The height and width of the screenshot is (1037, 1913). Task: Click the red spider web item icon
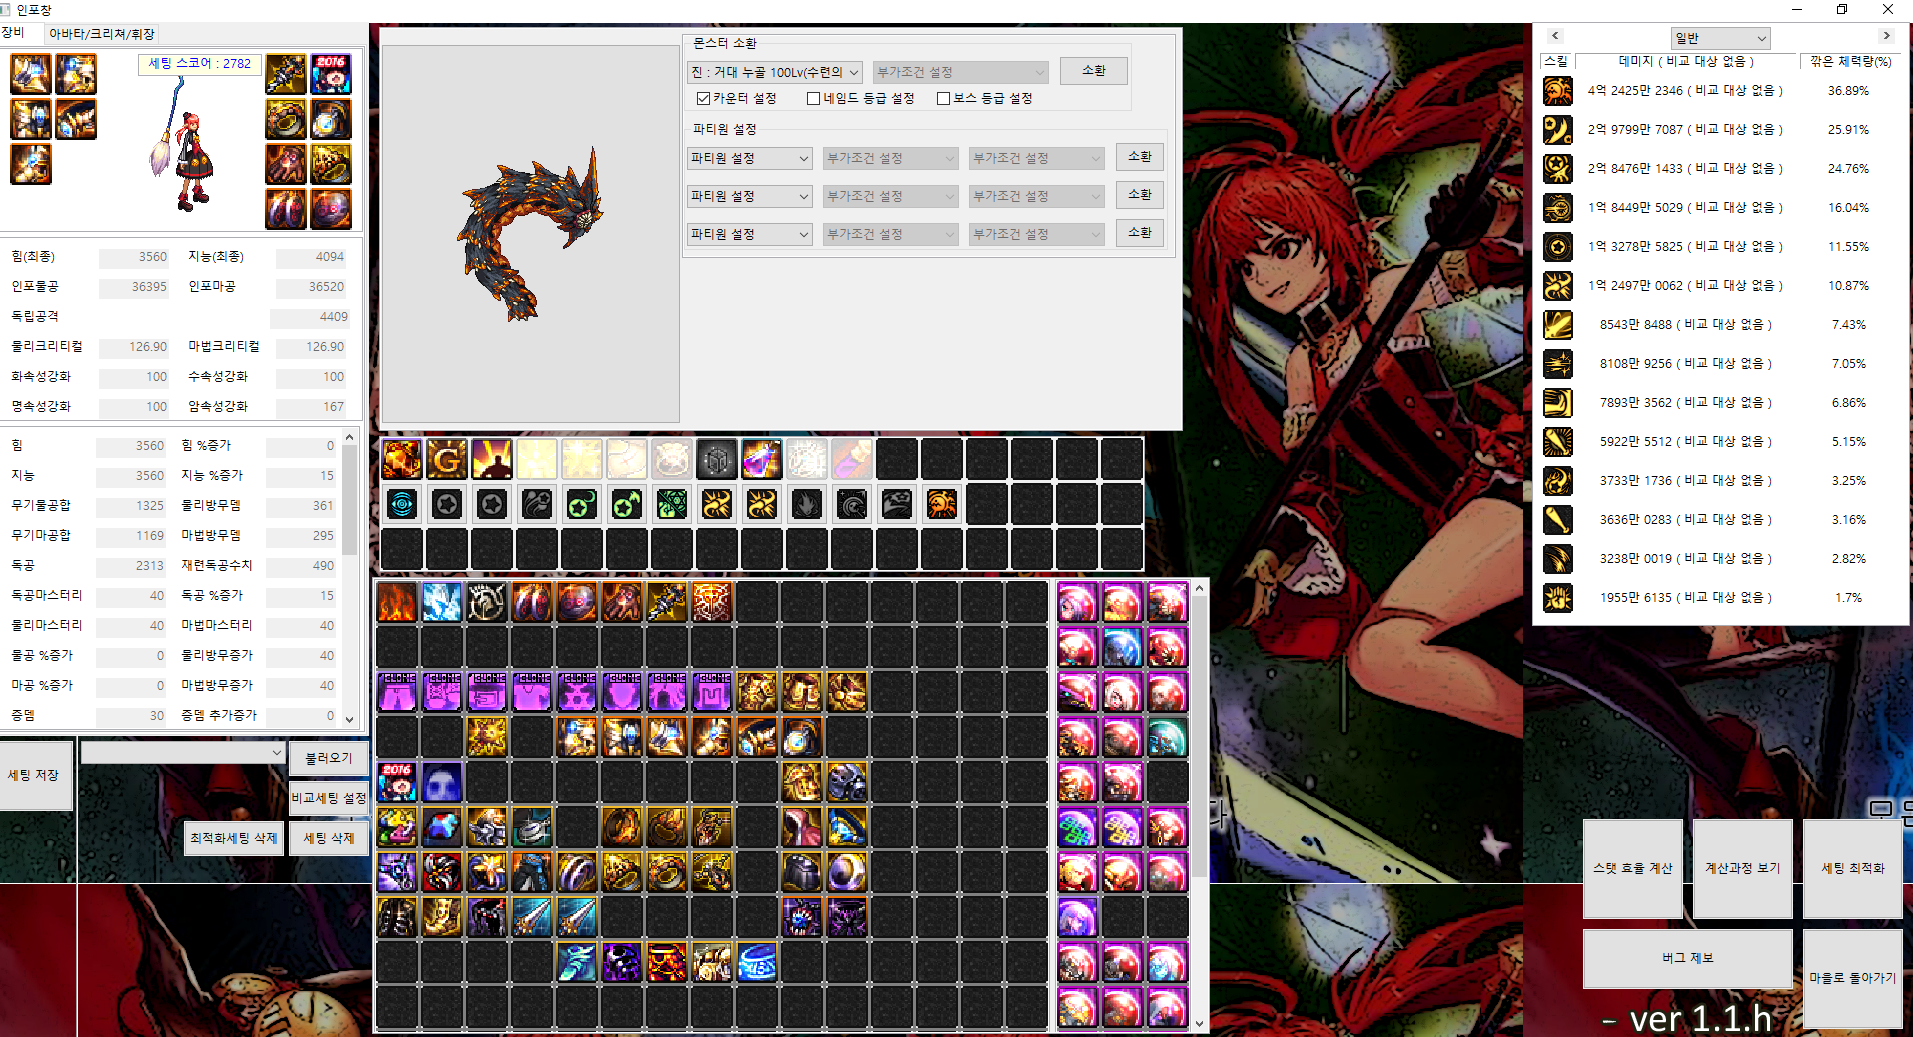pyautogui.click(x=711, y=602)
